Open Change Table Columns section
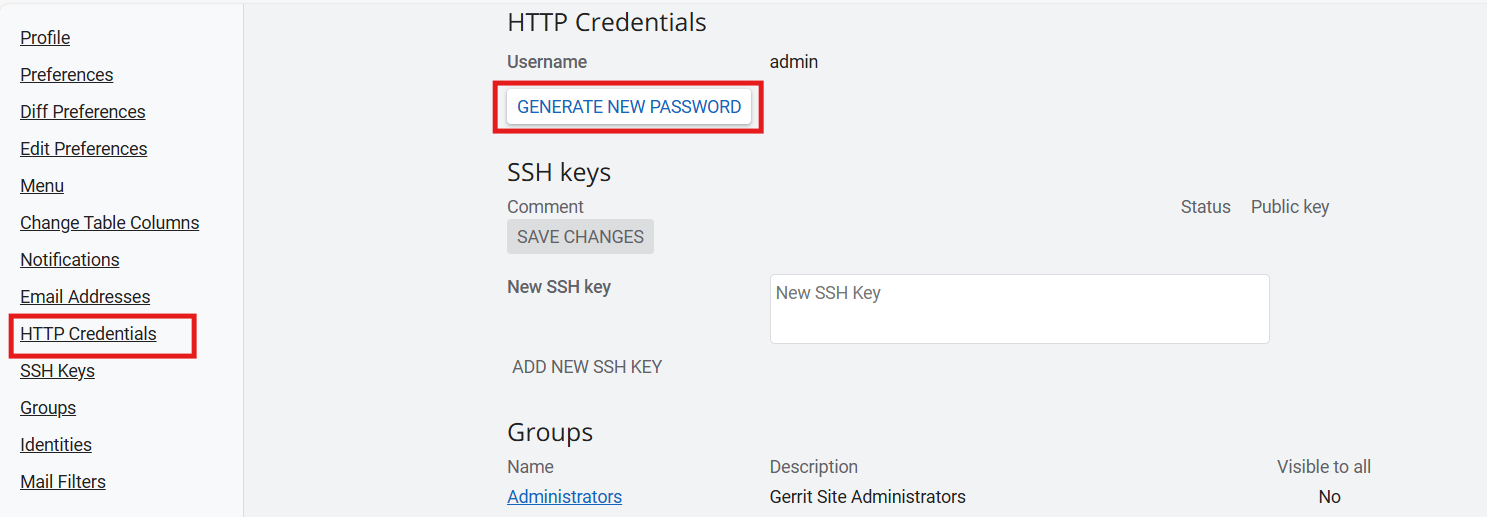Screen dimensions: 1487x517 [x=109, y=223]
